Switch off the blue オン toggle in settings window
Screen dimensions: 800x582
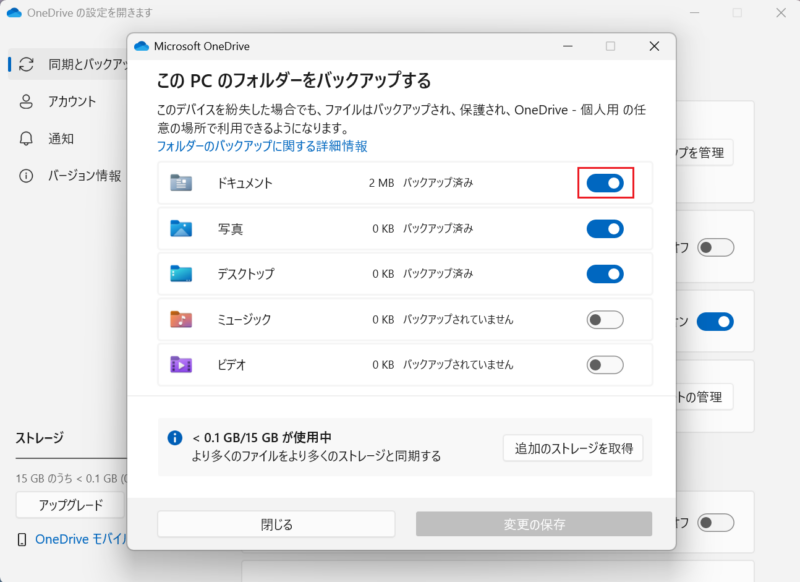pos(715,321)
